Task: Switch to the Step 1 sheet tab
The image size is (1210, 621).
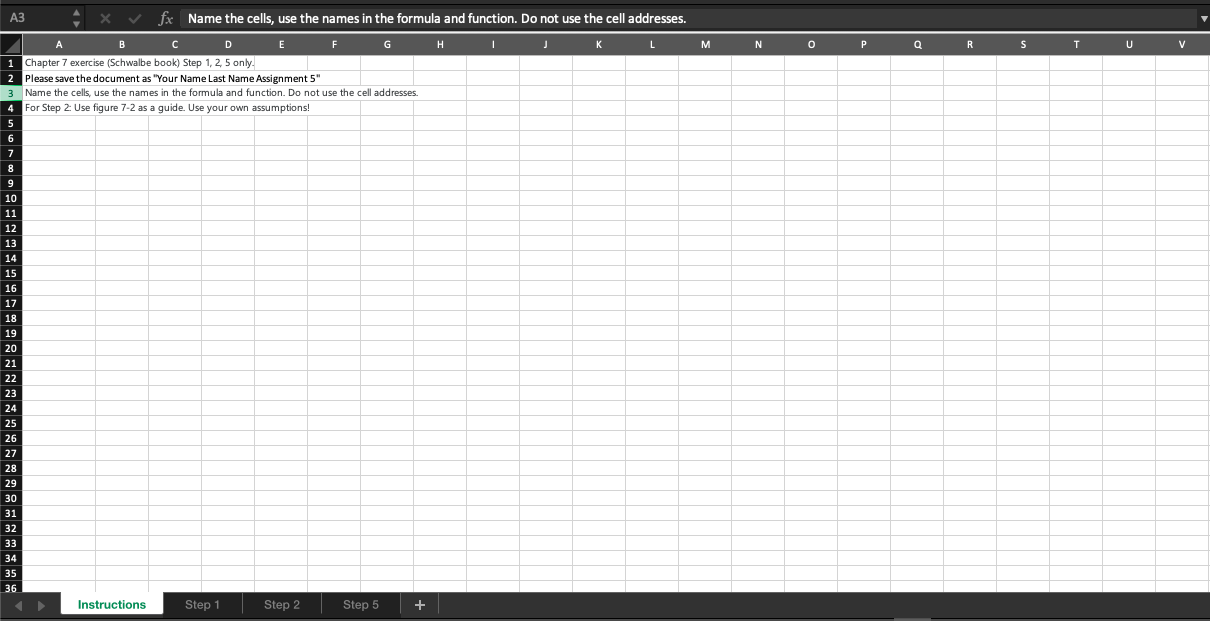Action: [202, 604]
